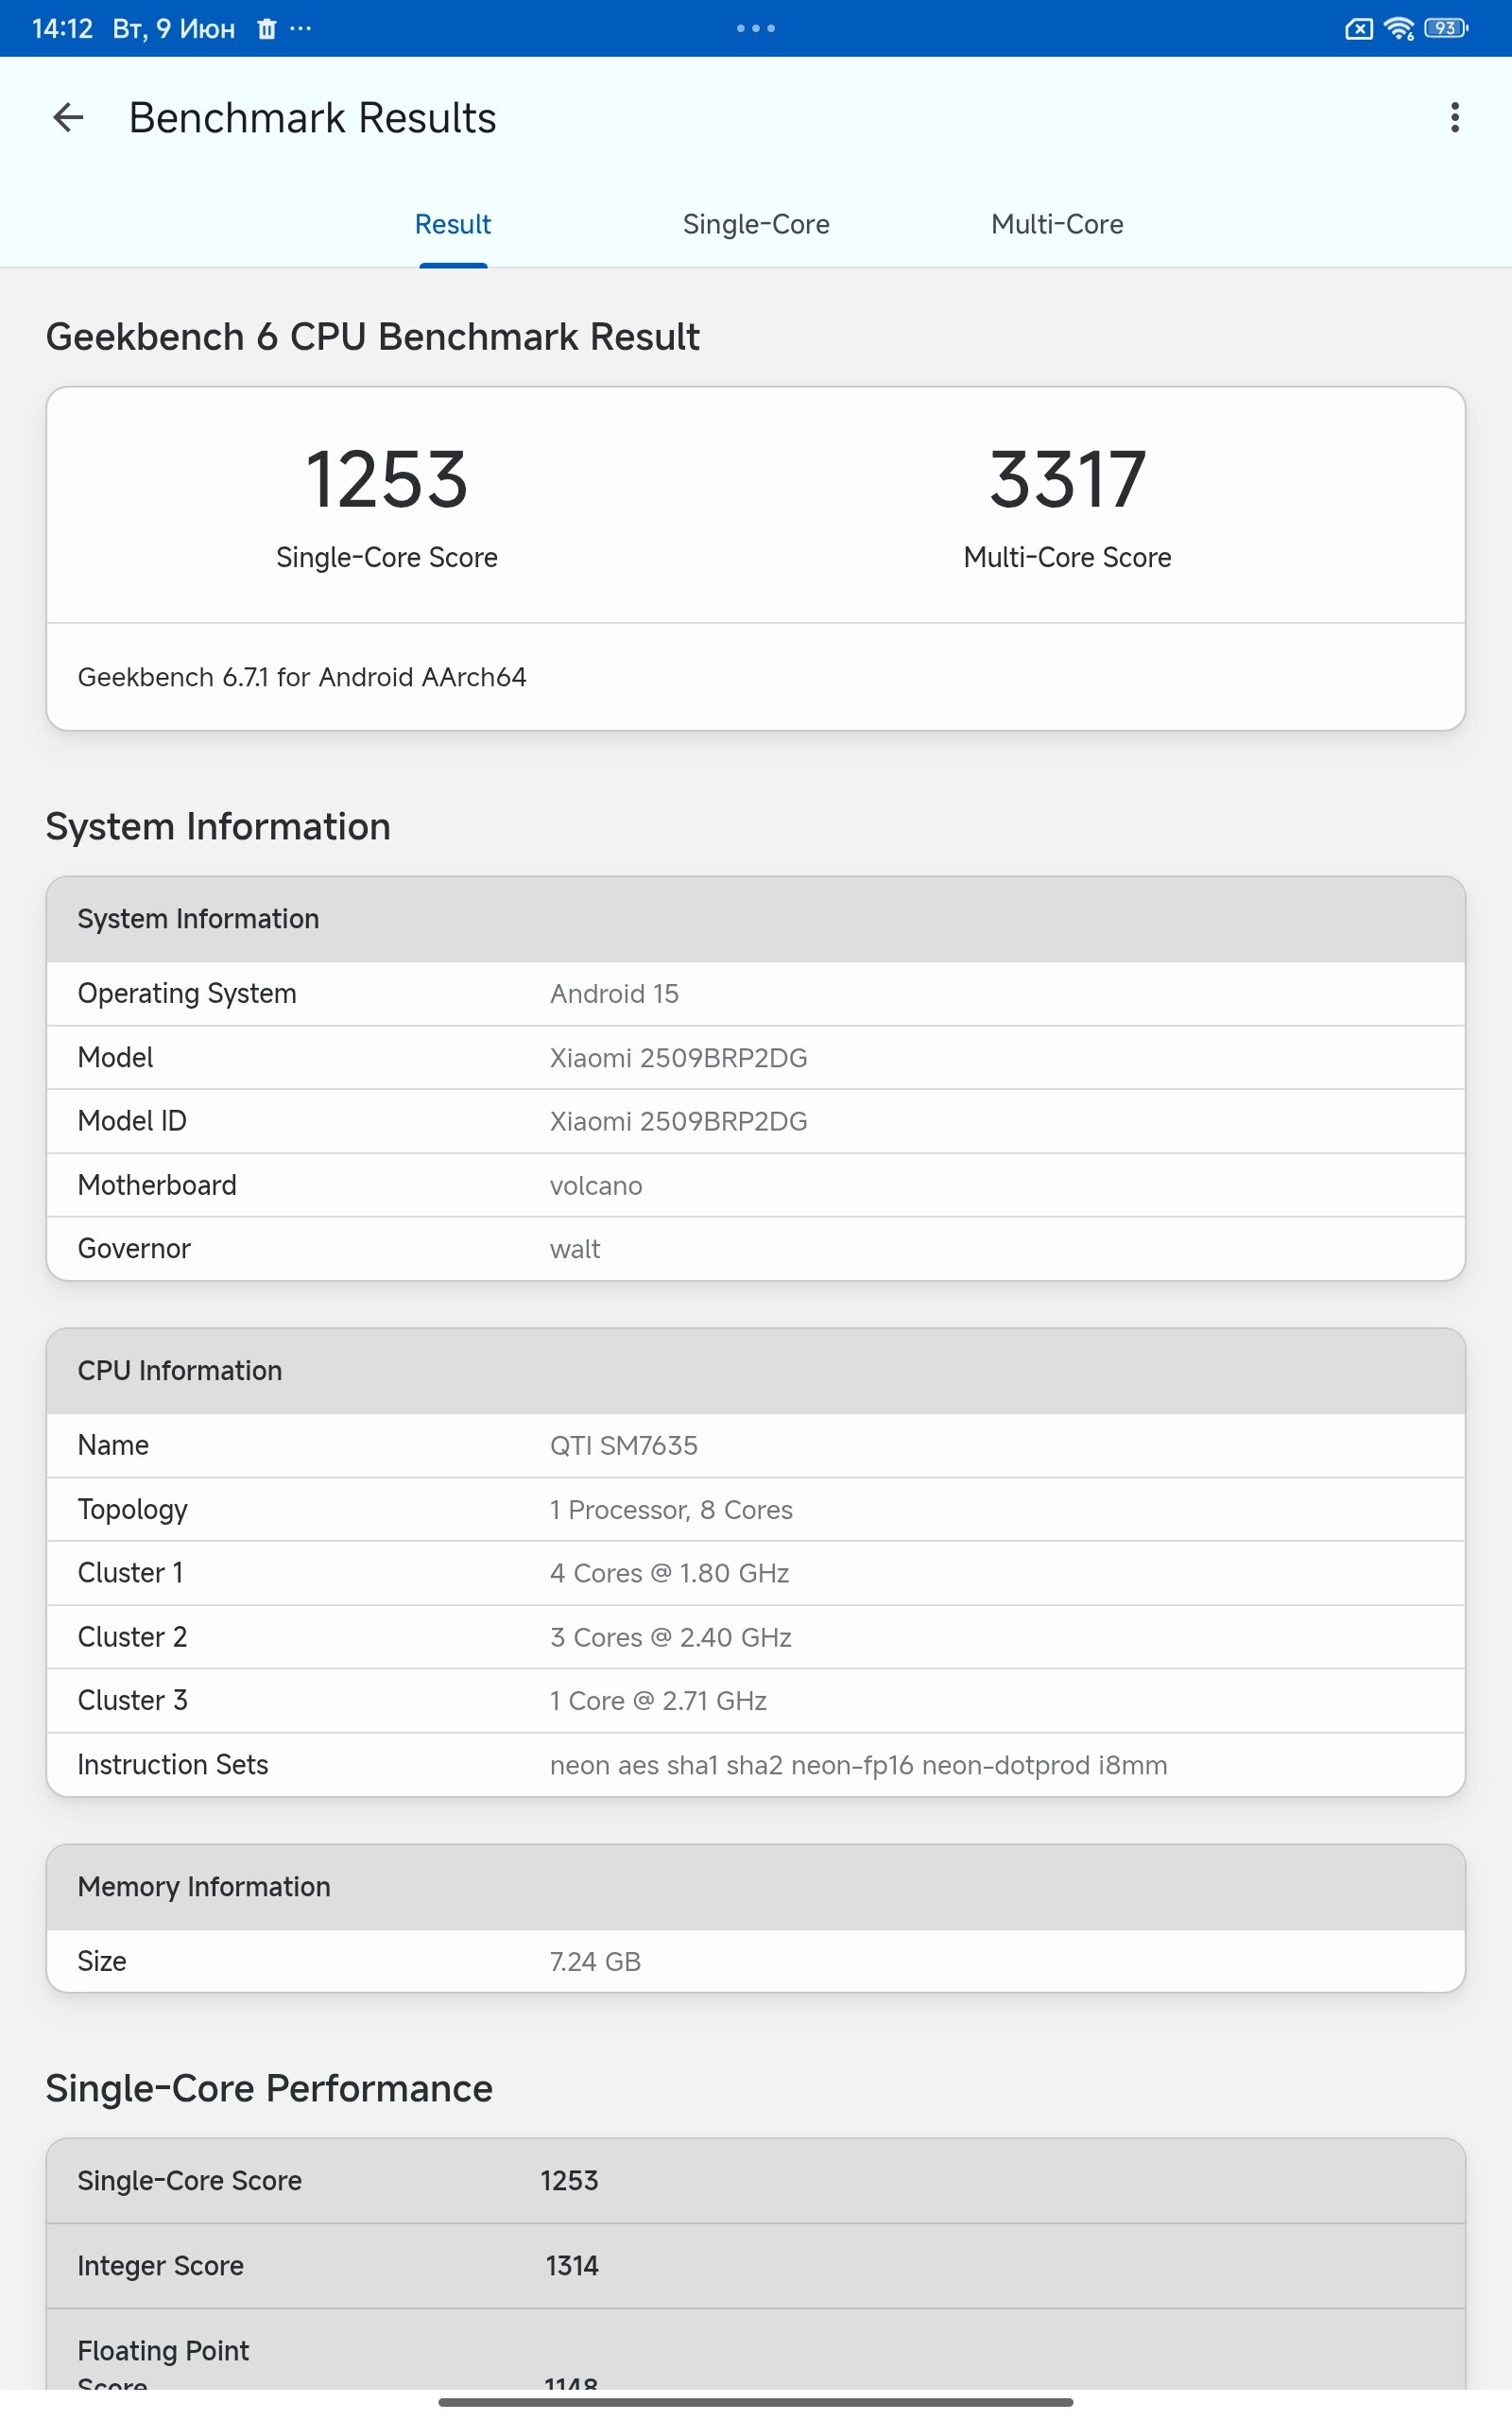Select Cluster 3 value 1 Core @ 2.71 GHz
The height and width of the screenshot is (2420, 1512).
click(x=658, y=1701)
